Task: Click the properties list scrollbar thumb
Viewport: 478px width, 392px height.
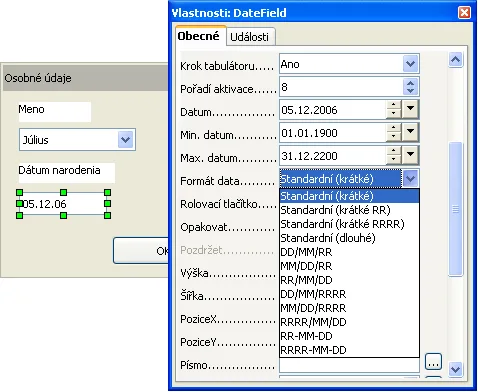Action: point(455,209)
